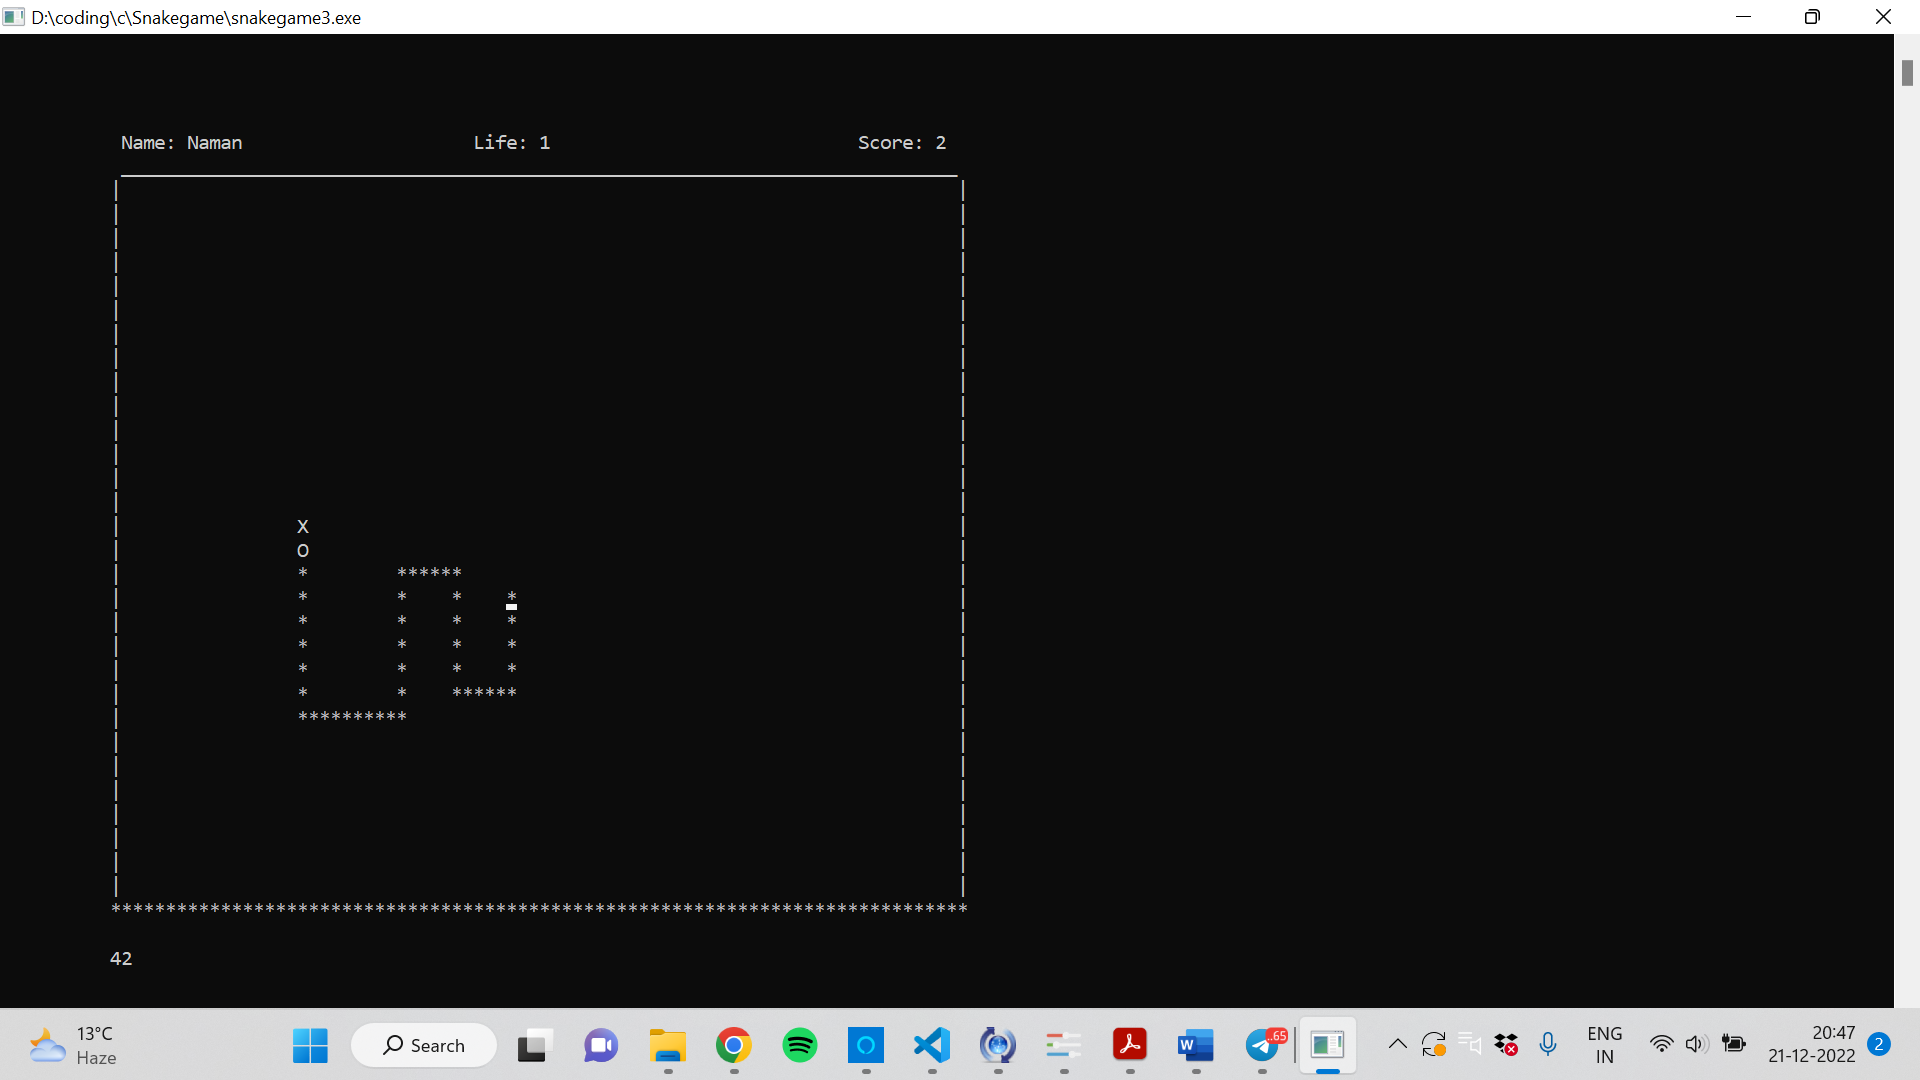Viewport: 1920px width, 1080px height.
Task: Click the 'Score: 2' text in the console
Action: 901,143
